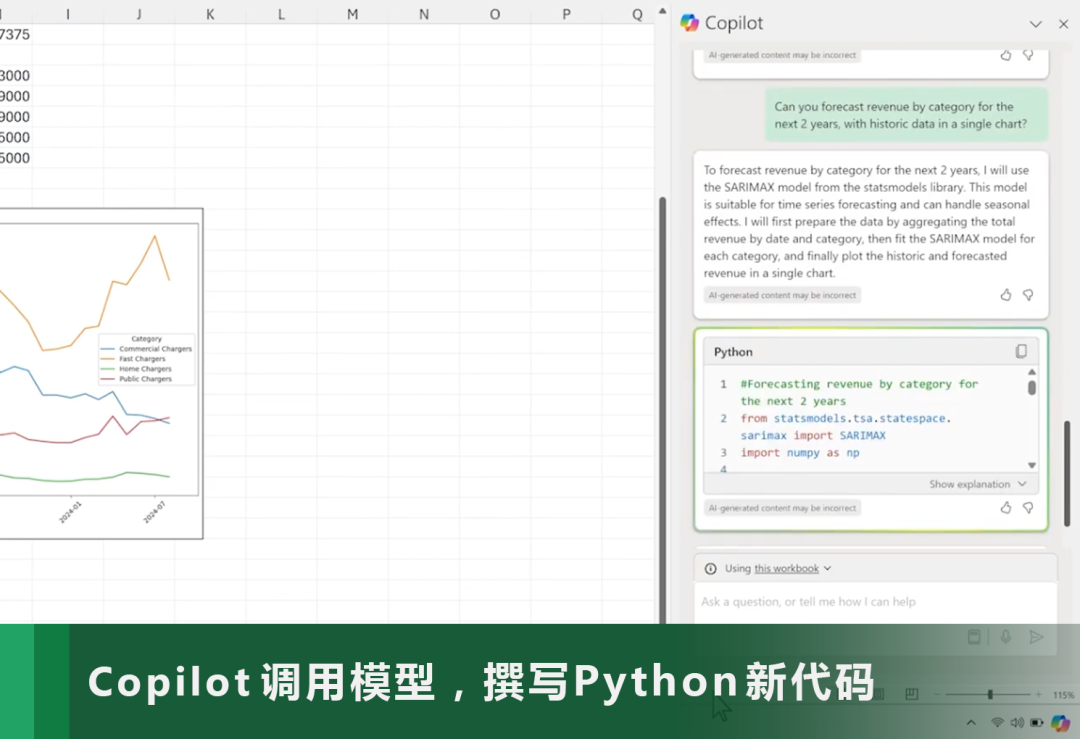The image size is (1080, 739).
Task: Click the info icon beside Using this workbook
Action: 710,568
